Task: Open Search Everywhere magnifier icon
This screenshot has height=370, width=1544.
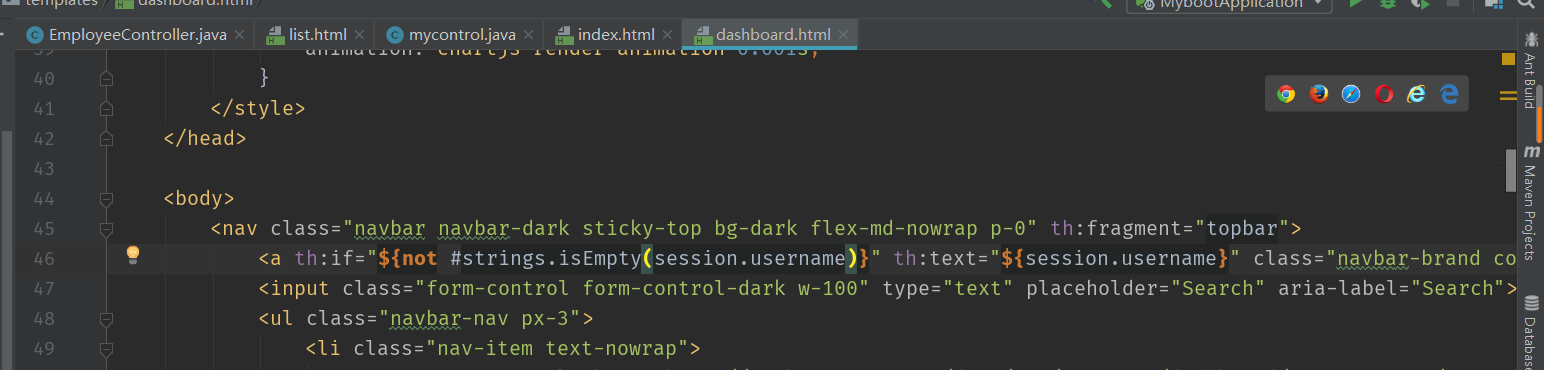Action: [1527, 4]
